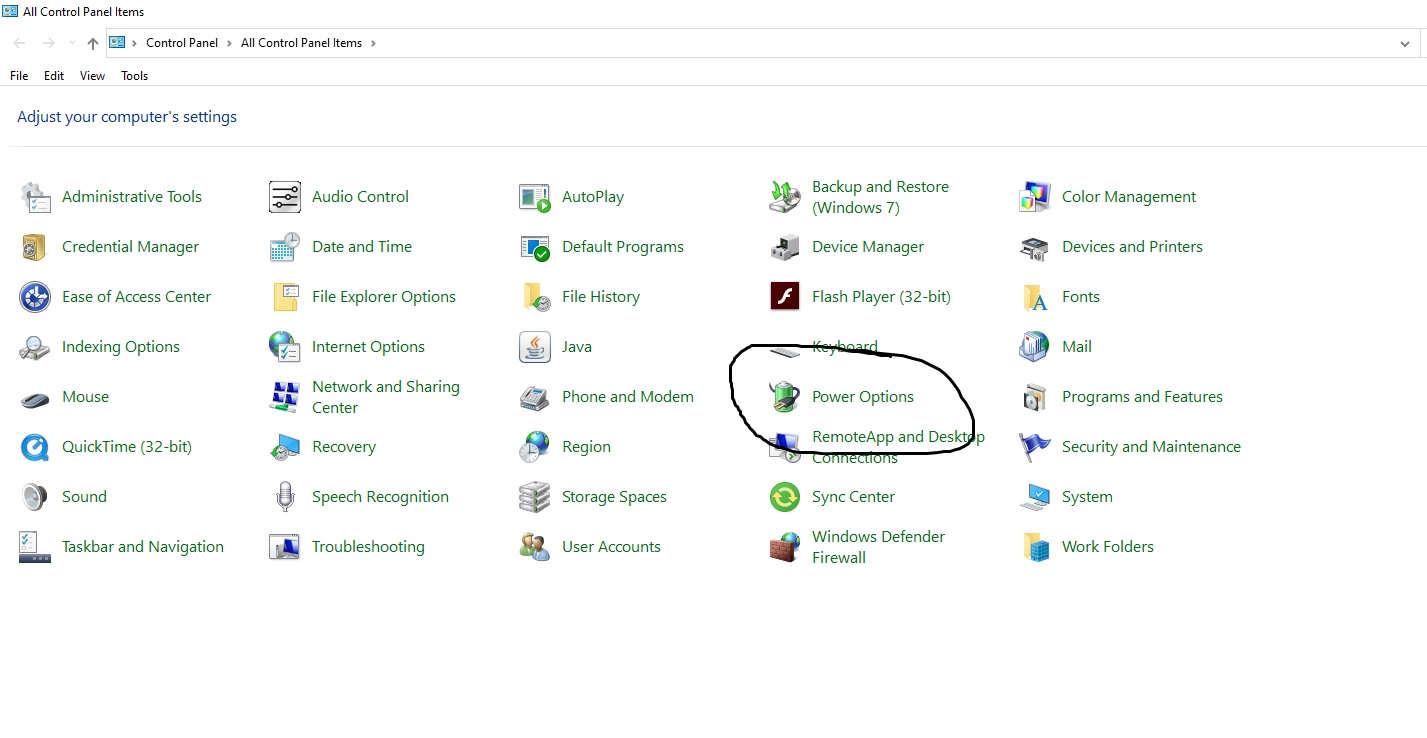Open the Java control panel
This screenshot has width=1427, height=738.
[577, 346]
